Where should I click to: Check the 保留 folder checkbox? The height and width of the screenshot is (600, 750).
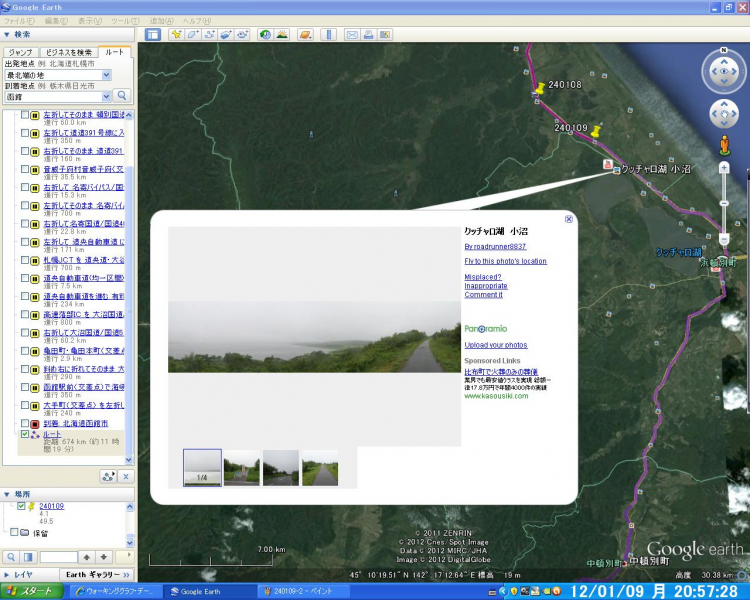14,533
